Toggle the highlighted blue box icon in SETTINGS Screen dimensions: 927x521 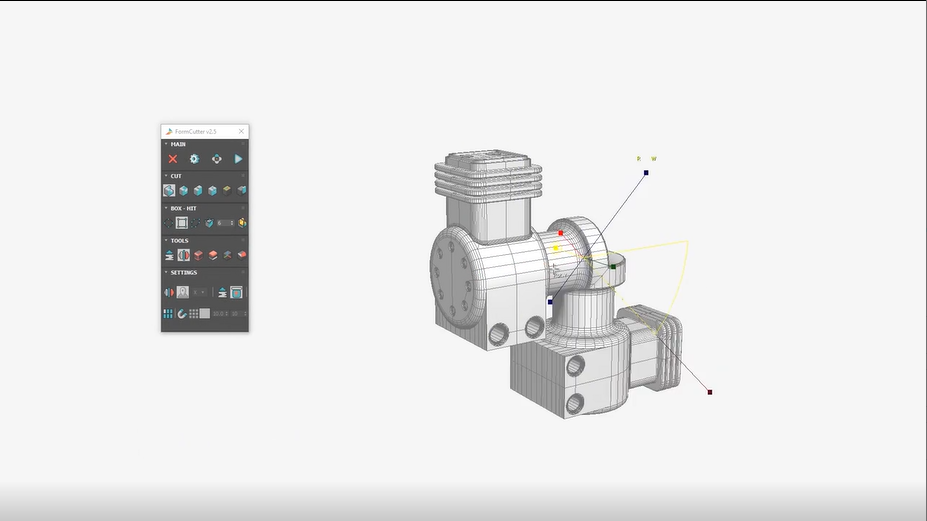click(x=236, y=292)
